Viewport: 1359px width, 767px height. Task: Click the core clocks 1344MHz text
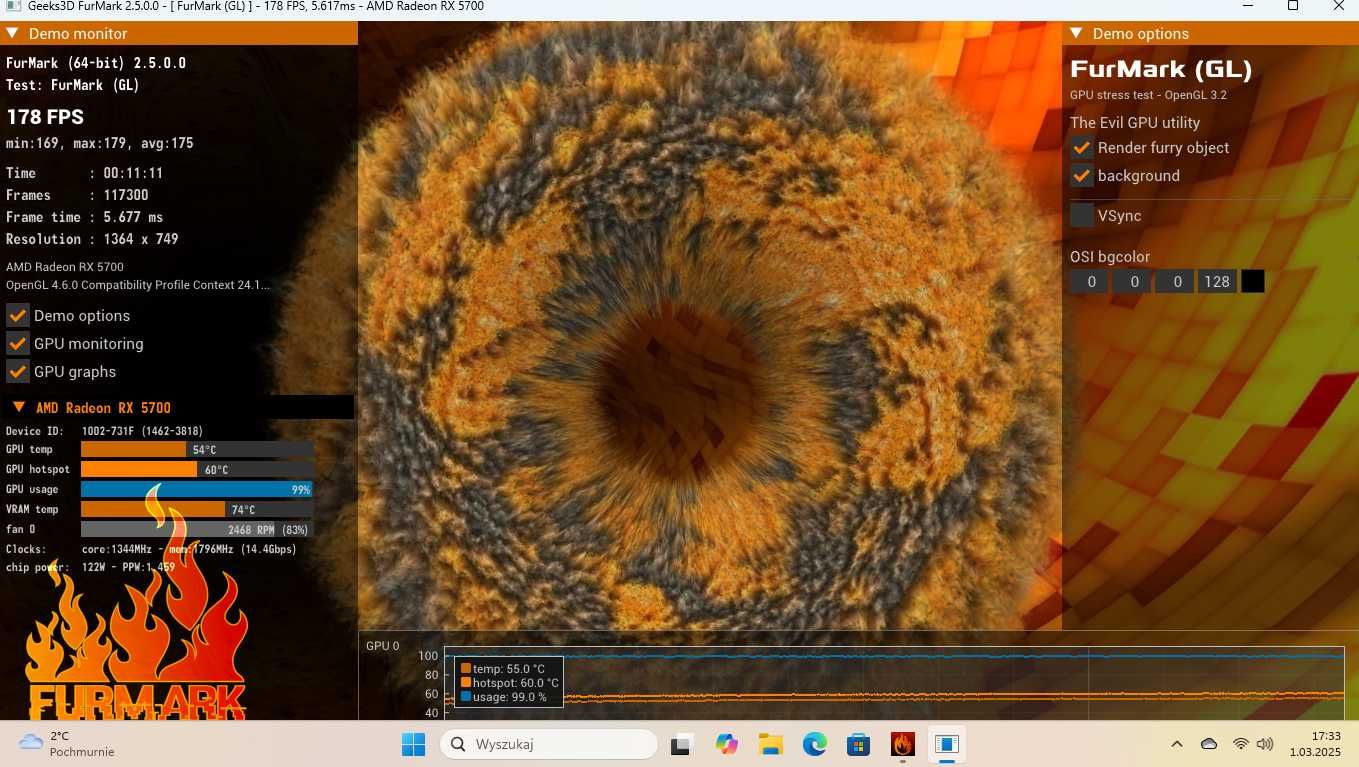118,549
